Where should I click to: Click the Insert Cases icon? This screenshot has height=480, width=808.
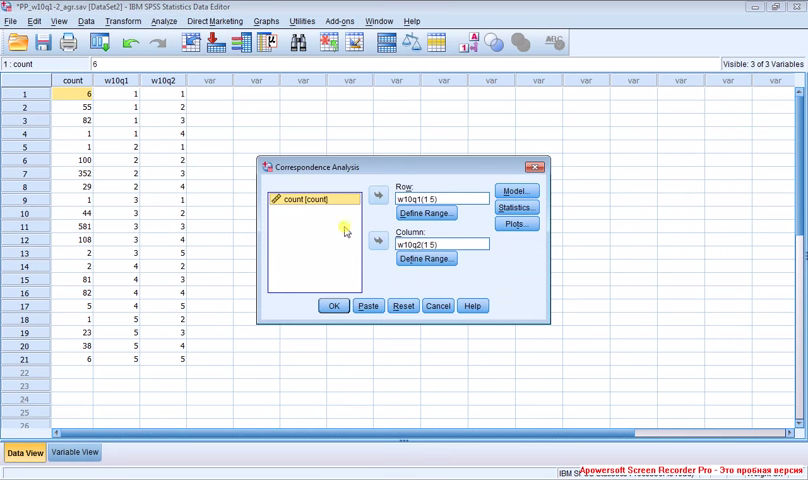(329, 42)
